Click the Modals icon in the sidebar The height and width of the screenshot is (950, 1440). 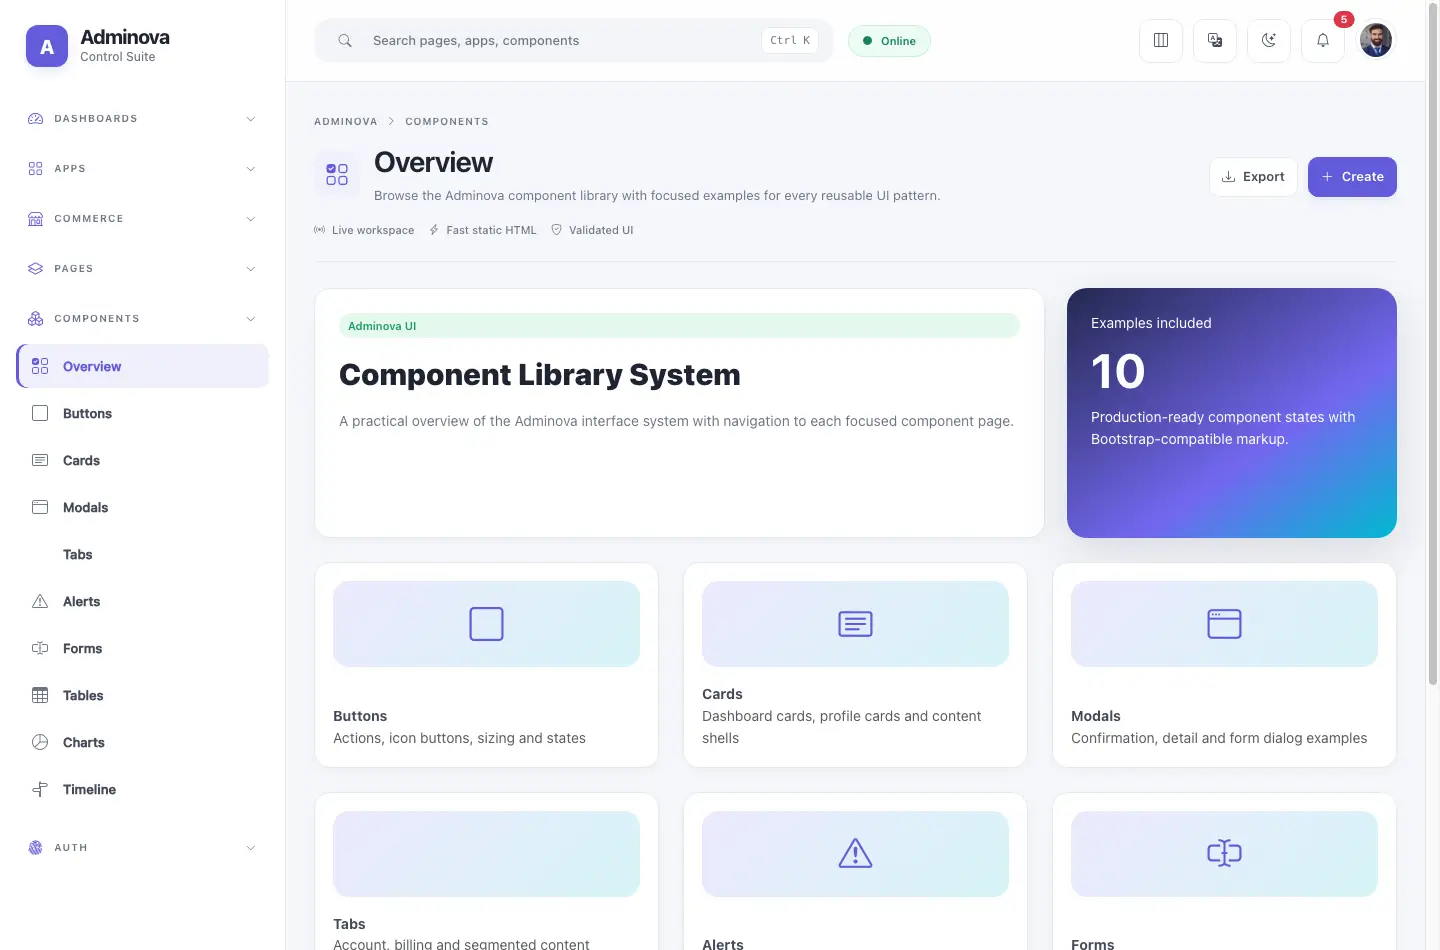(x=40, y=507)
